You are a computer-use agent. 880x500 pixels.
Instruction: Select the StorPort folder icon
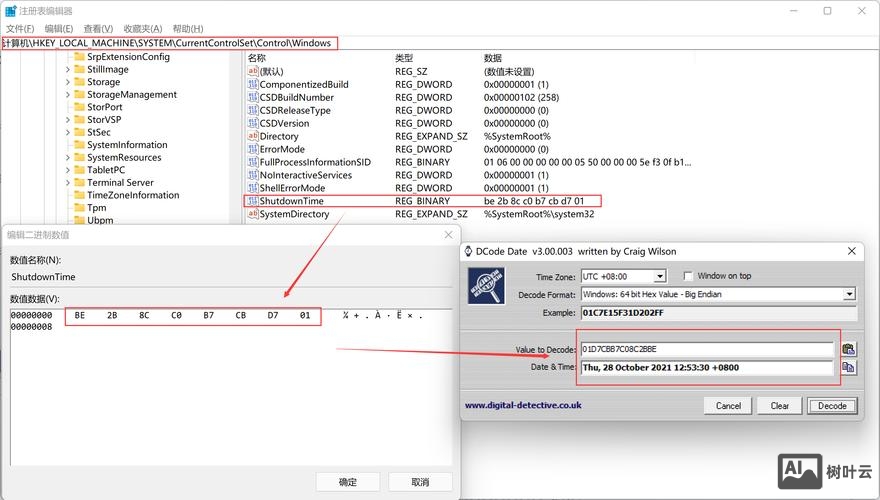coord(79,107)
